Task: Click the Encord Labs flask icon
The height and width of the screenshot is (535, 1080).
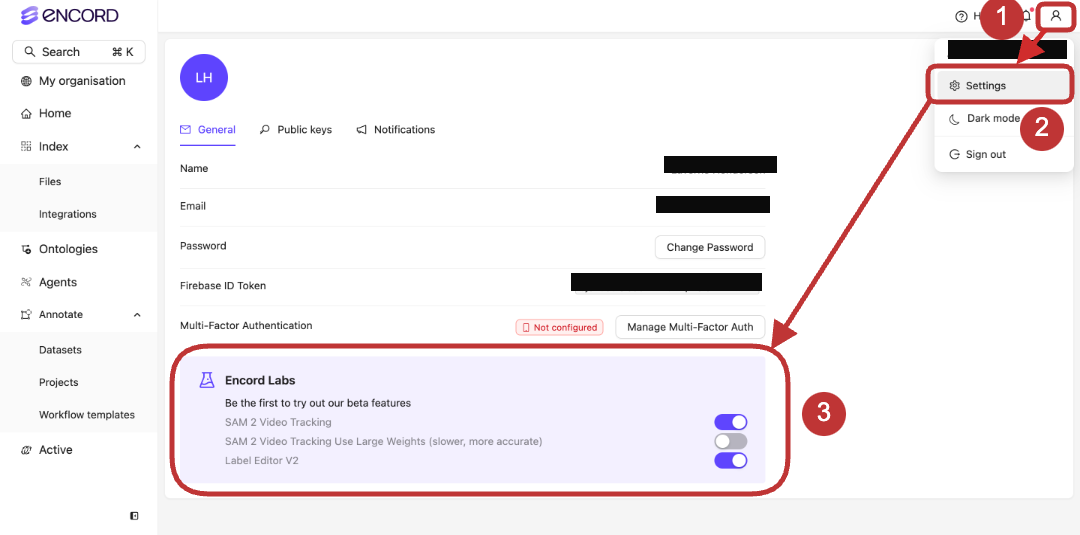Action: pos(207,380)
